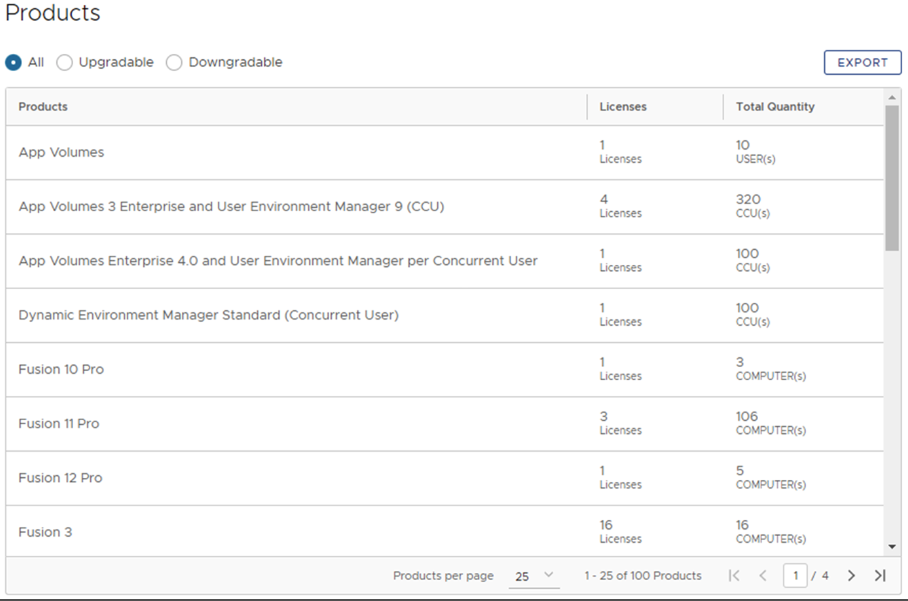Viewport: 908px width, 601px height.
Task: Jump to the last page of products
Action: 880,576
